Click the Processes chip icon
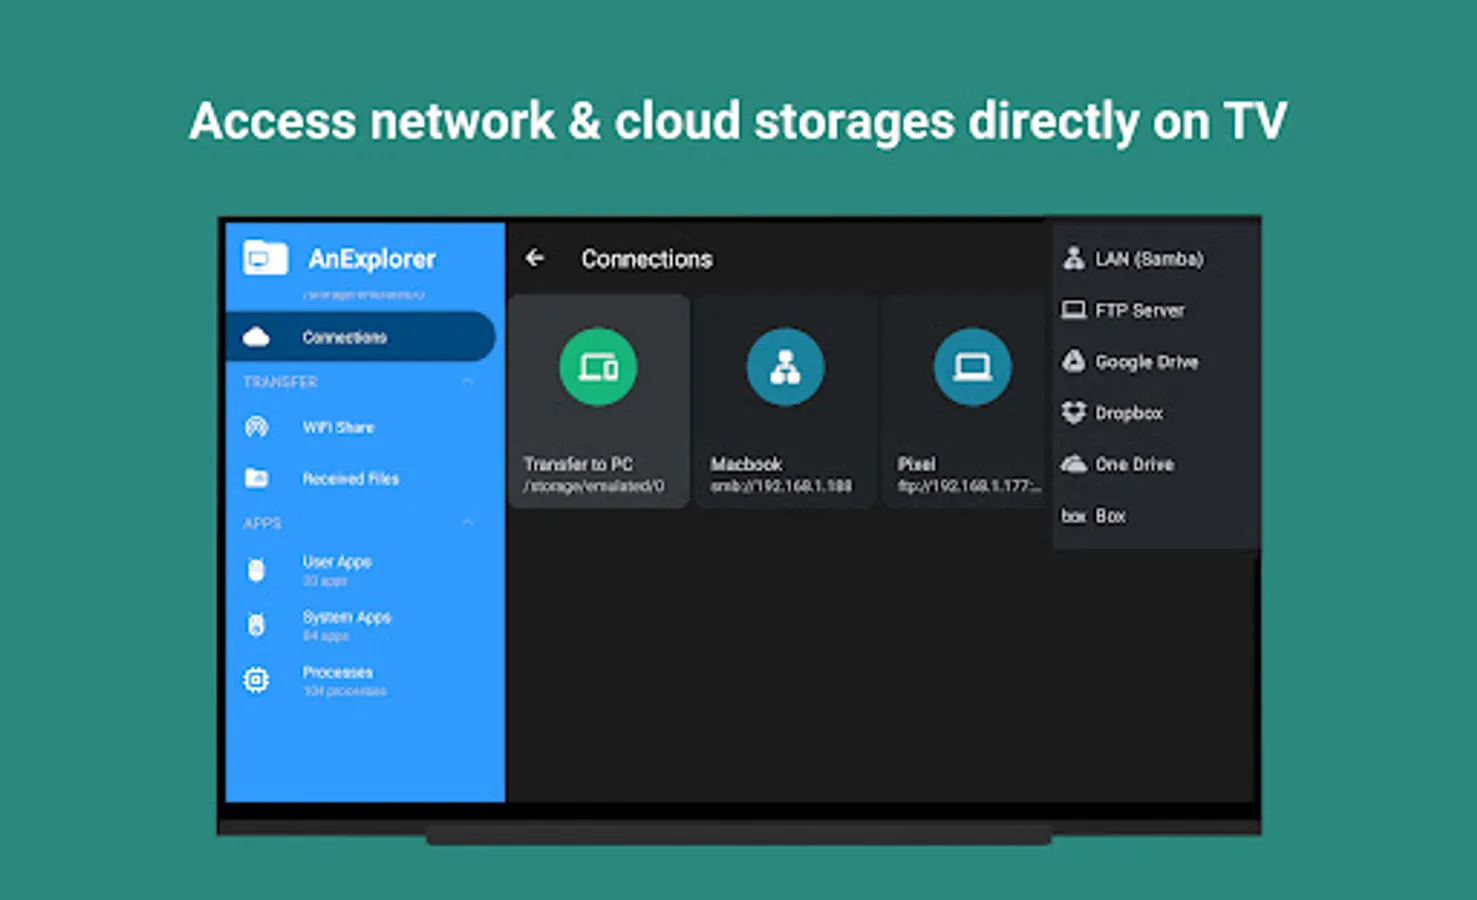Image resolution: width=1477 pixels, height=900 pixels. (x=256, y=680)
